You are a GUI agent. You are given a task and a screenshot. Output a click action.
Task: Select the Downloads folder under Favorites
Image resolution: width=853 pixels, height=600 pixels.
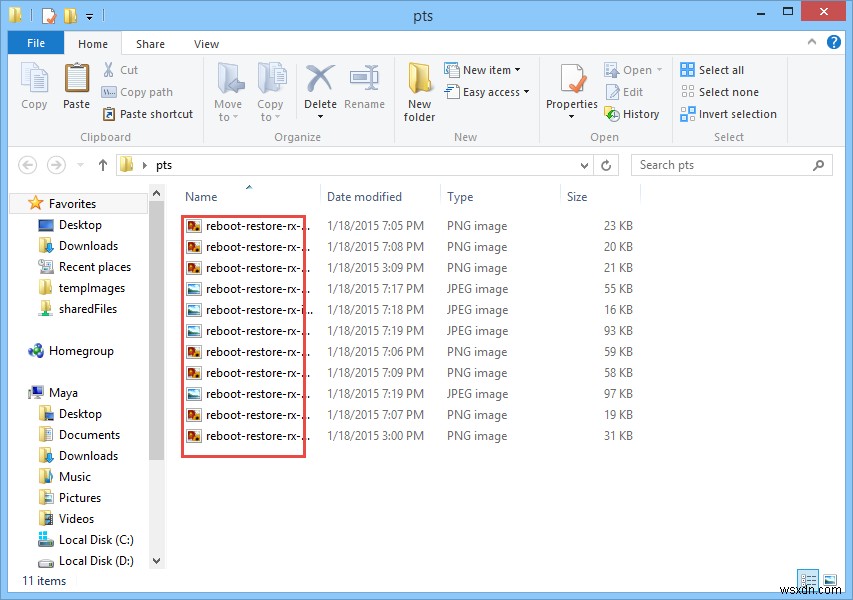pos(89,245)
